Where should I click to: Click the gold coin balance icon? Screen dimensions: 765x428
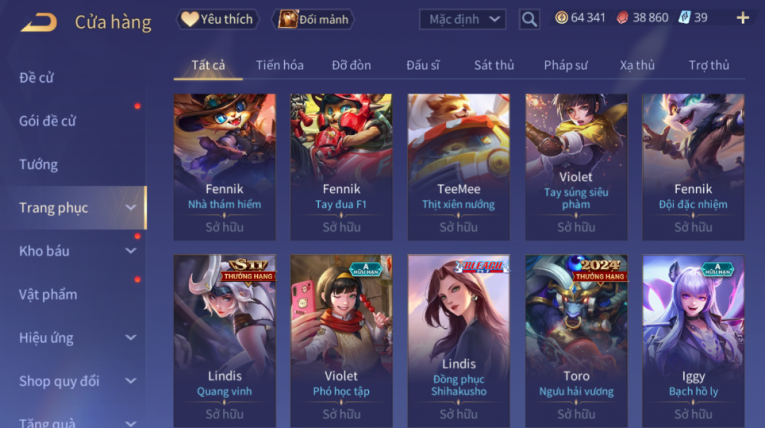[562, 18]
